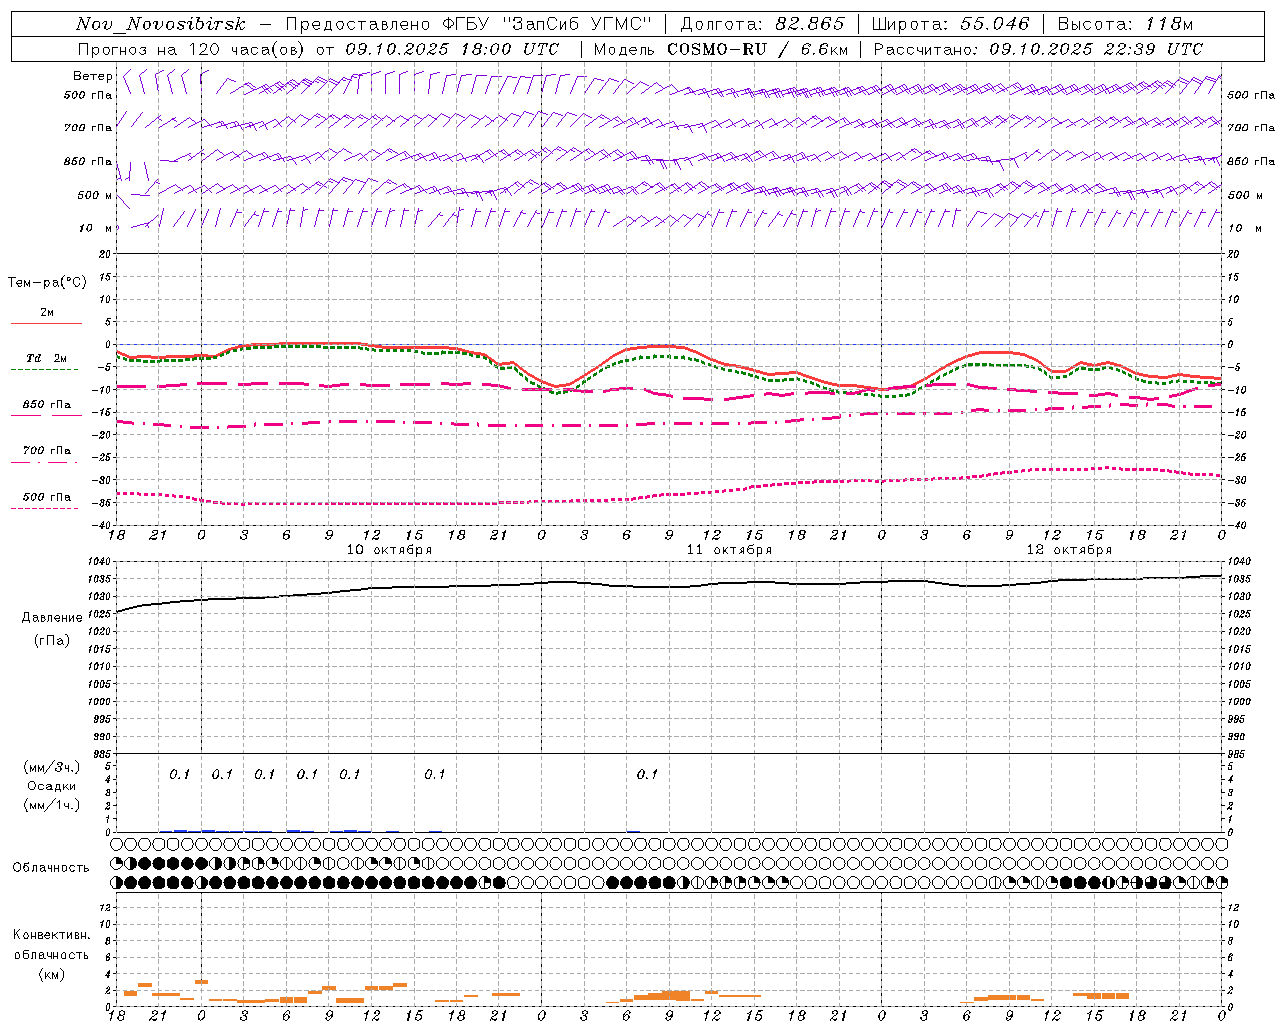Click dash-dot line sample under temperature legend "700 гПа"
1280x1024 pixels.
(x=44, y=462)
